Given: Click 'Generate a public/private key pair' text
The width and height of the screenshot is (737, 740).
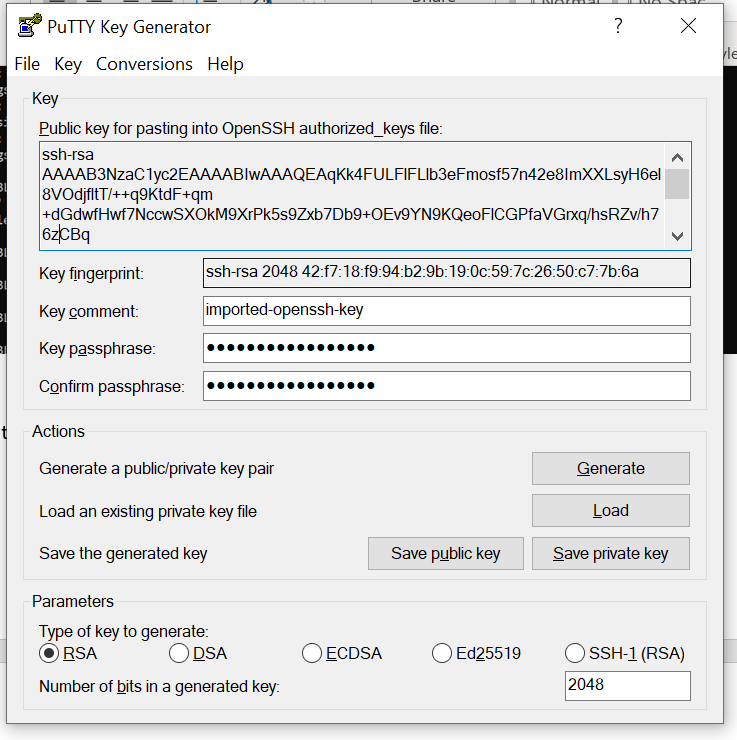Looking at the screenshot, I should (157, 469).
